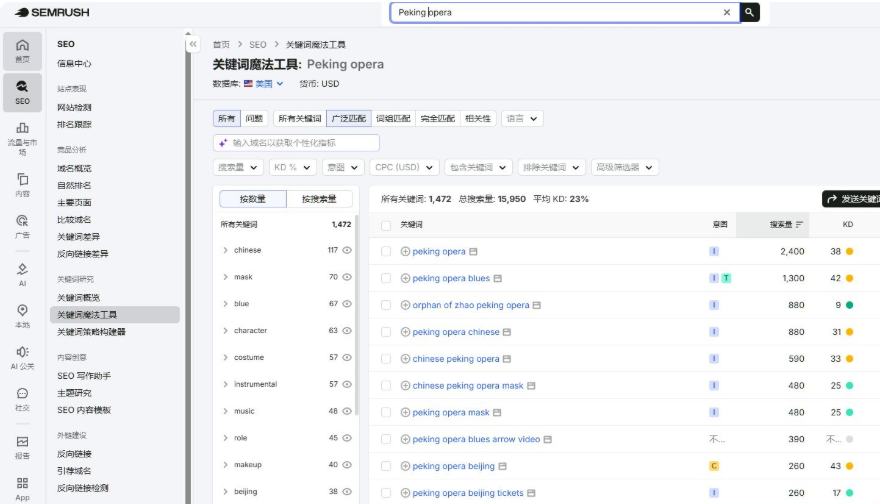The height and width of the screenshot is (504, 880).
Task: Click the orange KD dot for peking opera blues row
Action: (849, 278)
